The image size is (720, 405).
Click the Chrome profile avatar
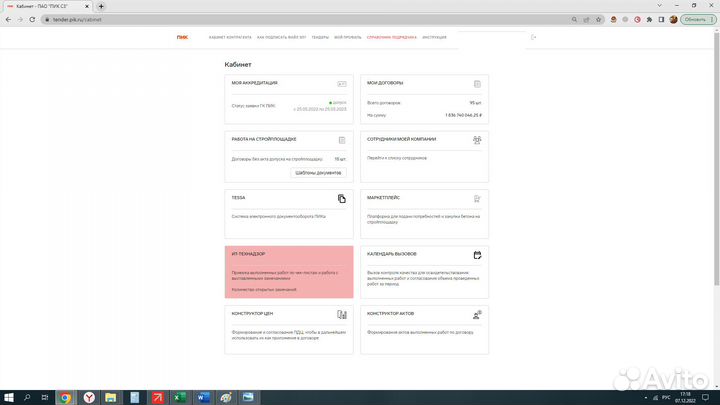pos(673,20)
